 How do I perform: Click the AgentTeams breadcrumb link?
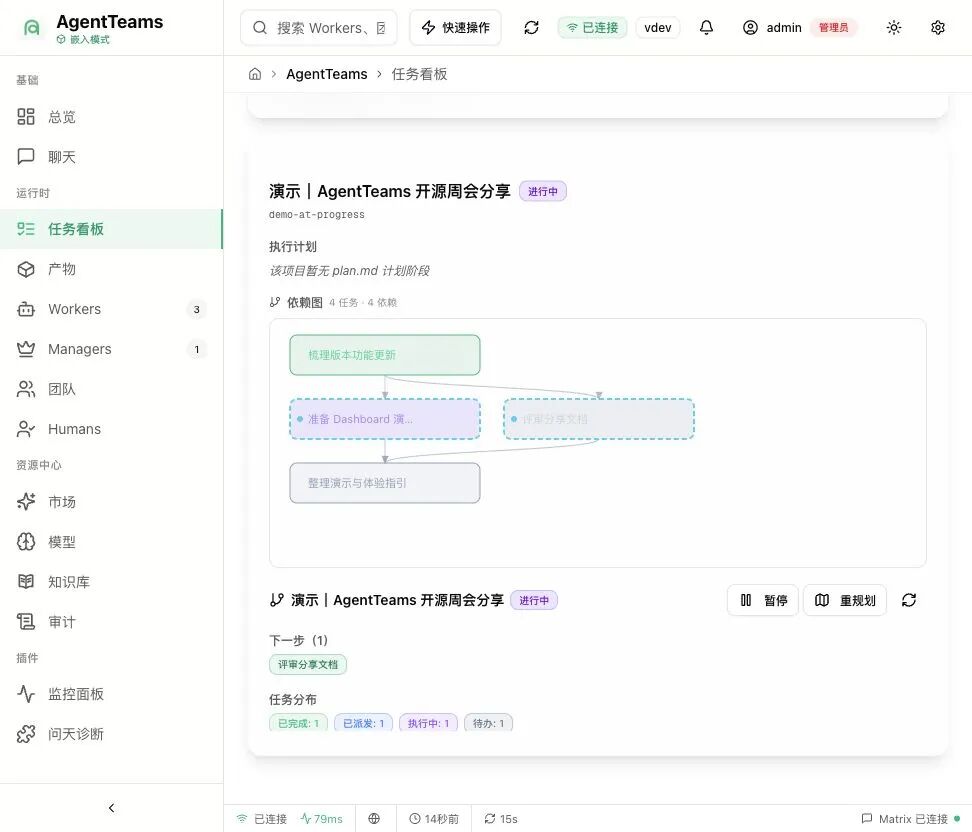click(x=327, y=74)
